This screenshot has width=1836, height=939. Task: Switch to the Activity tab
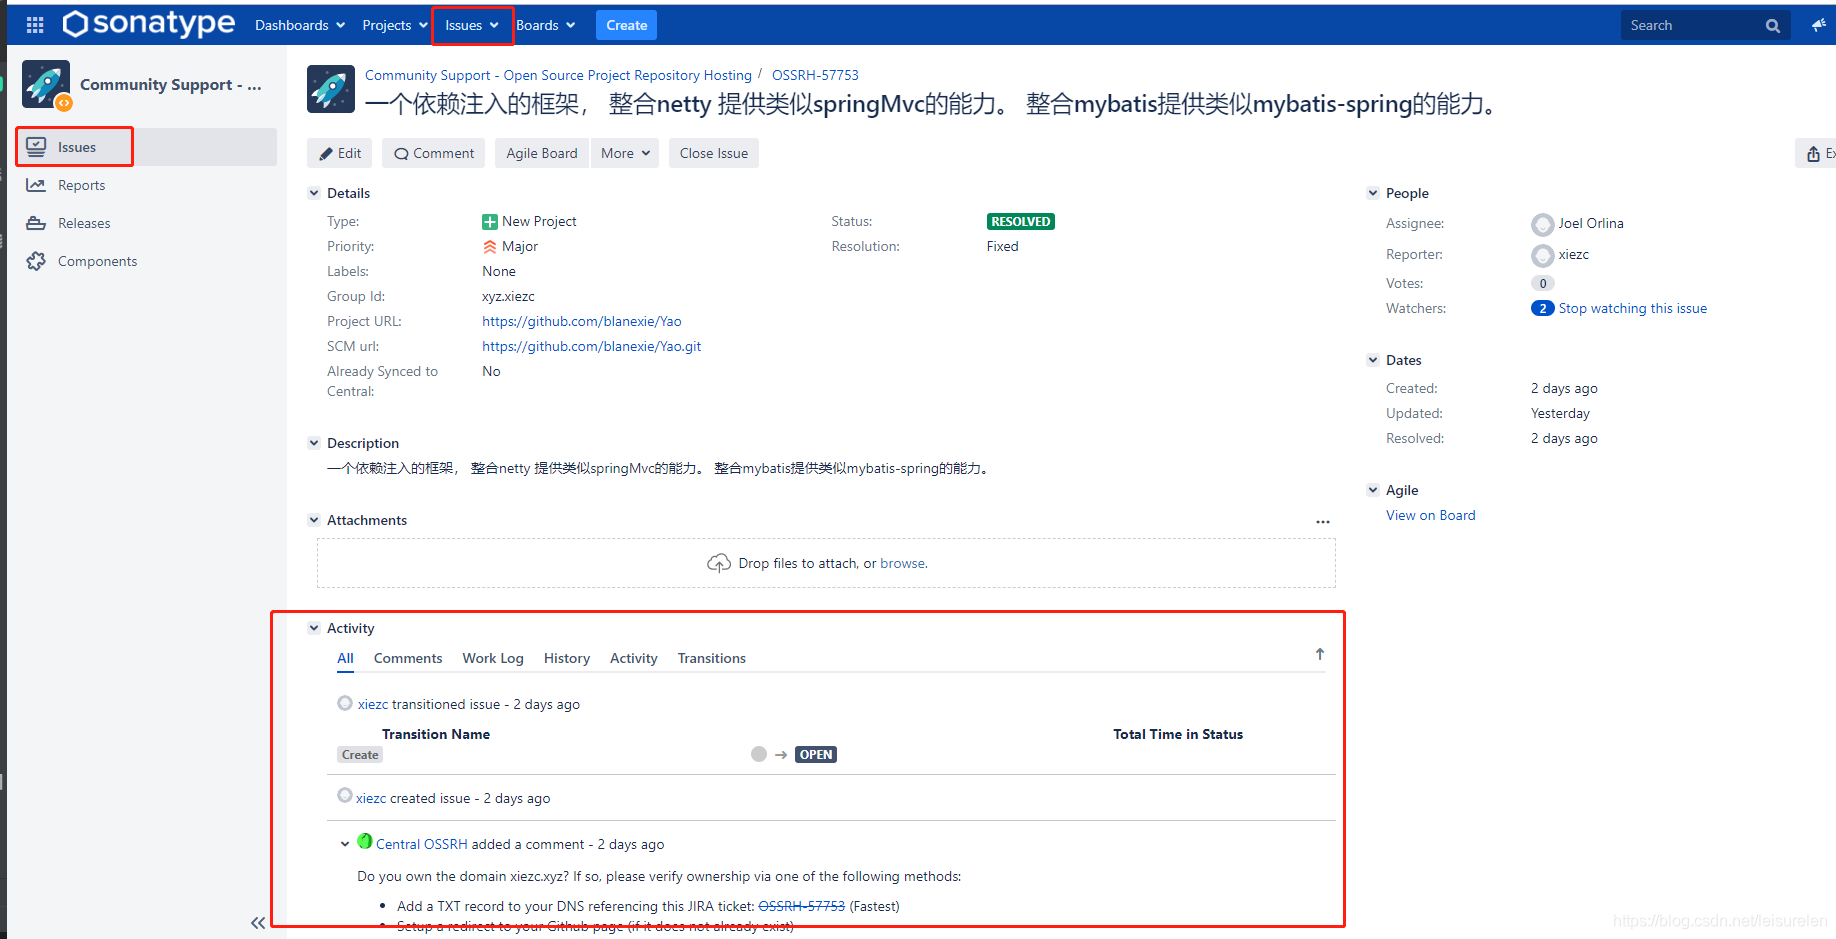click(634, 658)
